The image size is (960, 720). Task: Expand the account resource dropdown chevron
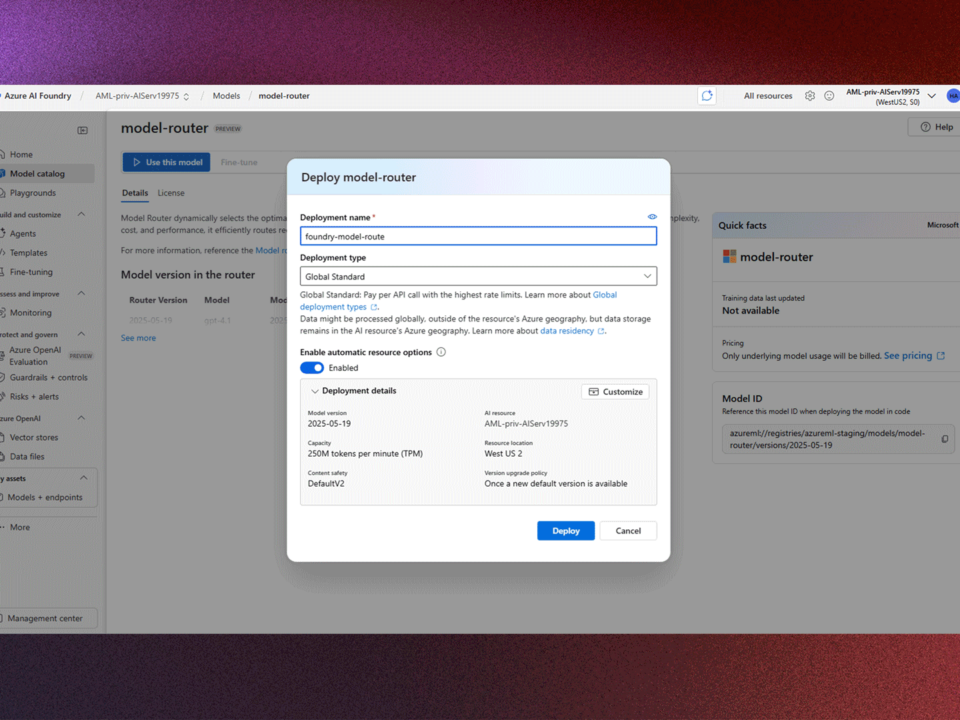[x=931, y=96]
